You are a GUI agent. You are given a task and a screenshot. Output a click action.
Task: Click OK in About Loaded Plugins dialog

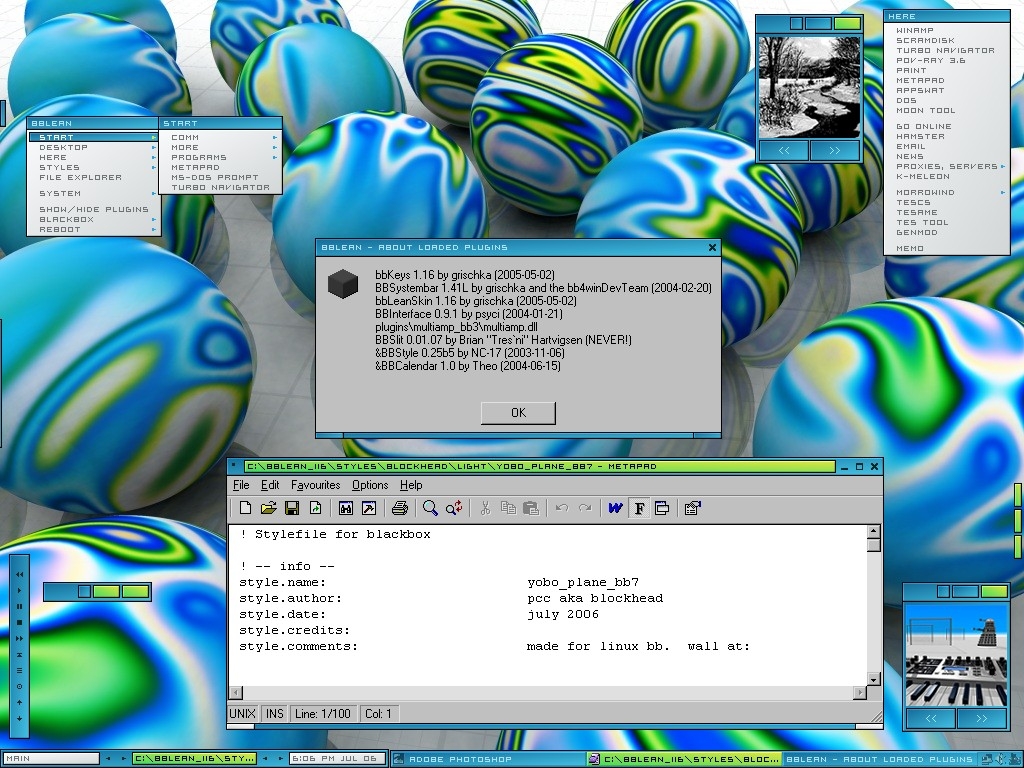tap(518, 413)
